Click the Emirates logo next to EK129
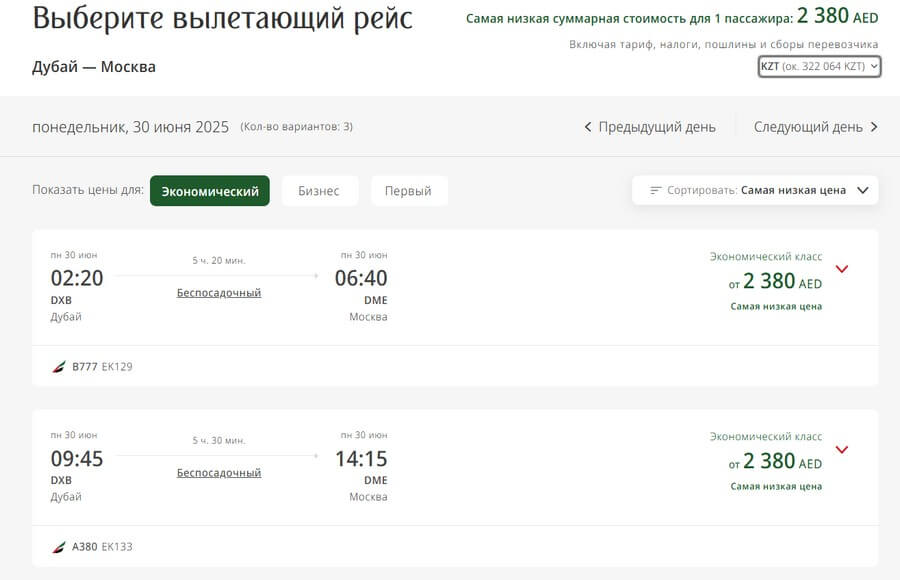Image resolution: width=900 pixels, height=580 pixels. pyautogui.click(x=59, y=366)
